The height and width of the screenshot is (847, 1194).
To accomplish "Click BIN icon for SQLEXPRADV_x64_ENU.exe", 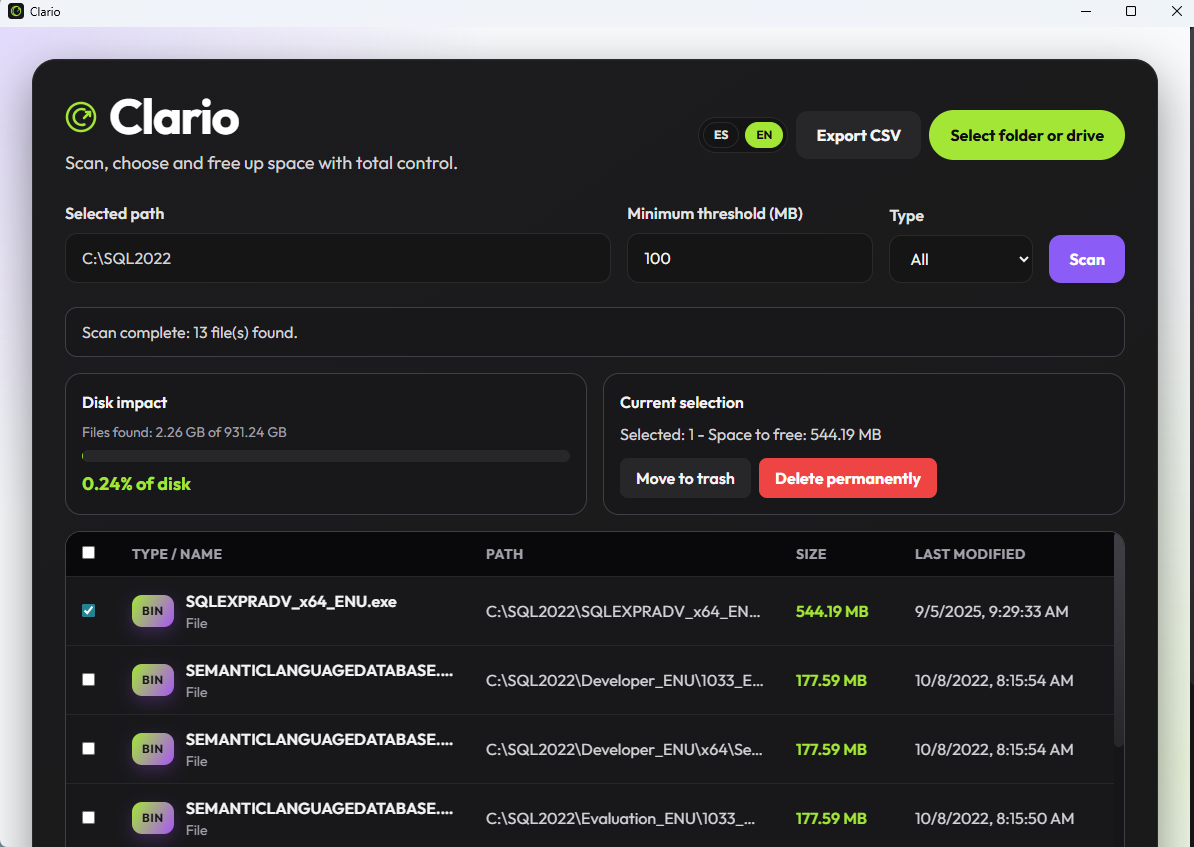I will coord(152,611).
